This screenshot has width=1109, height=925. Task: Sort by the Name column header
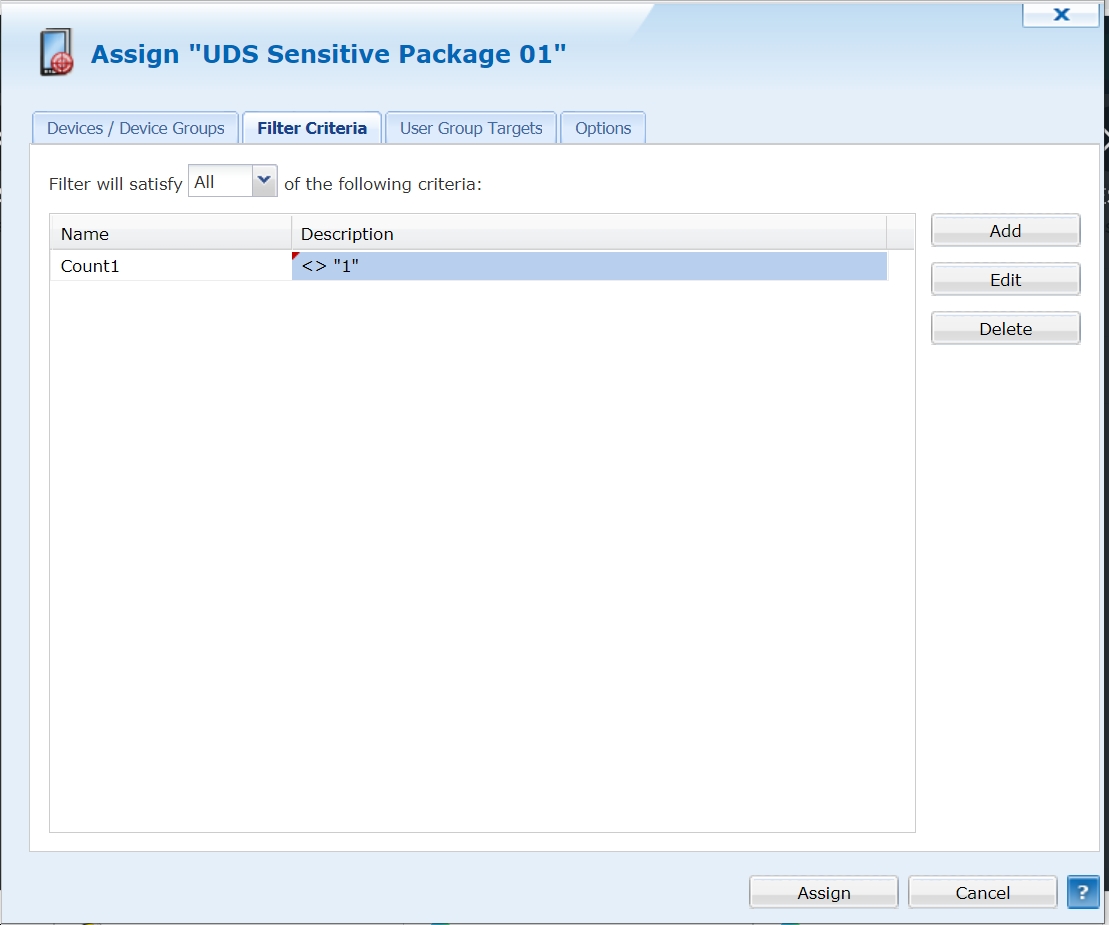[x=170, y=234]
